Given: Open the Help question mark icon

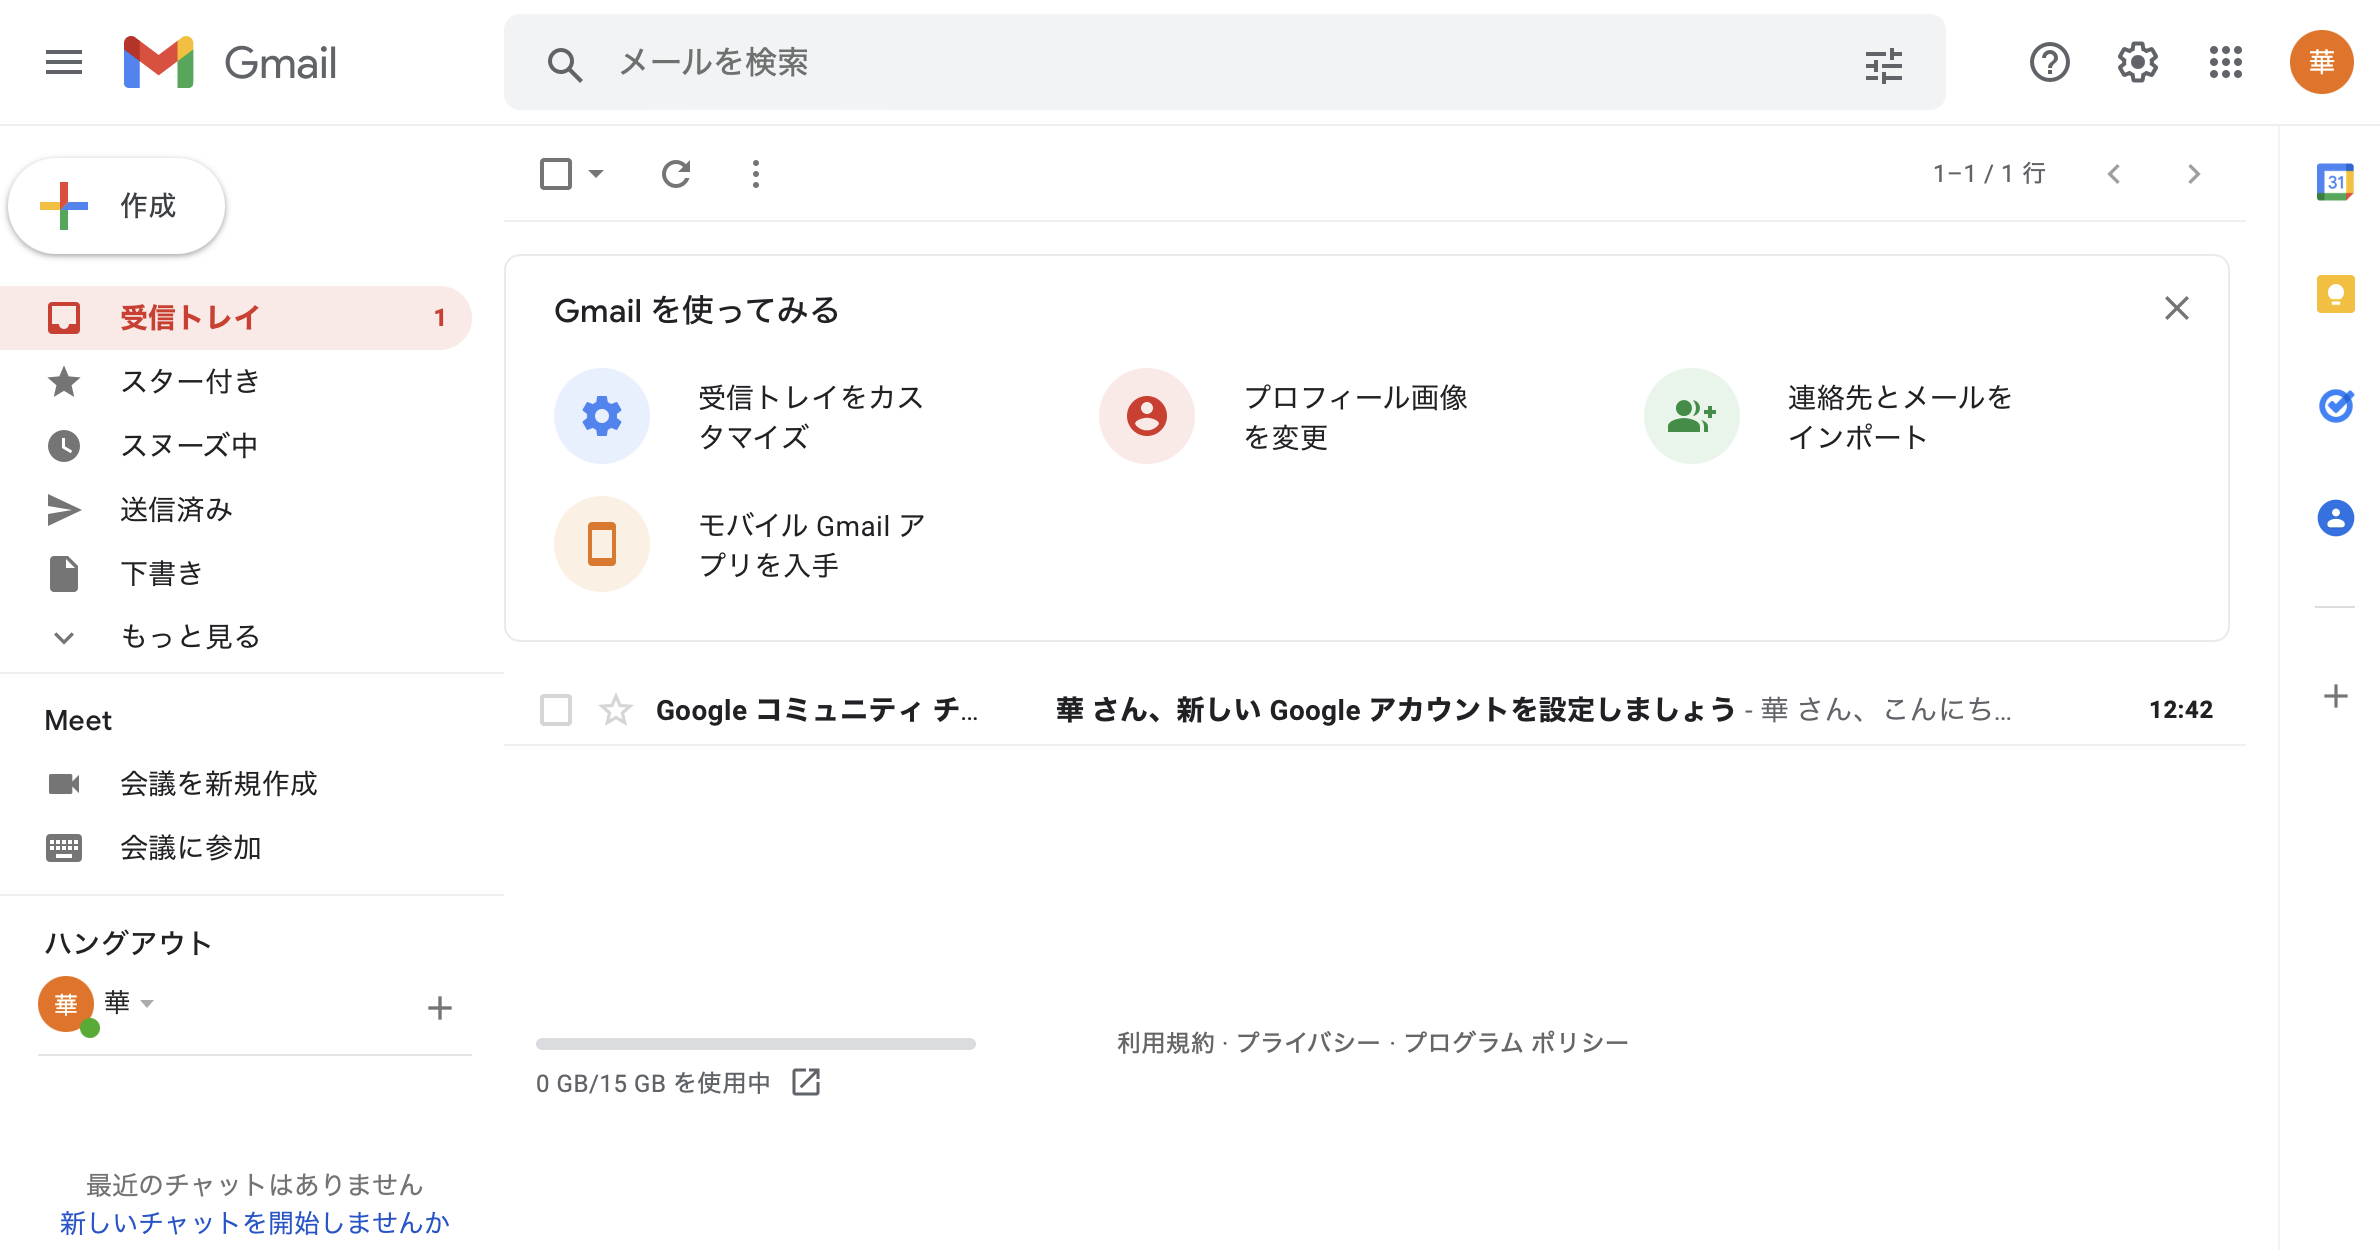Looking at the screenshot, I should 2049,63.
